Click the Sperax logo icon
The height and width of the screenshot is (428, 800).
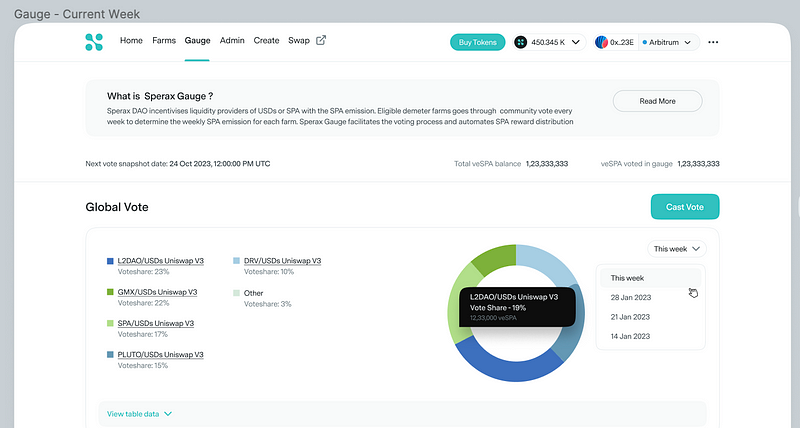point(94,42)
